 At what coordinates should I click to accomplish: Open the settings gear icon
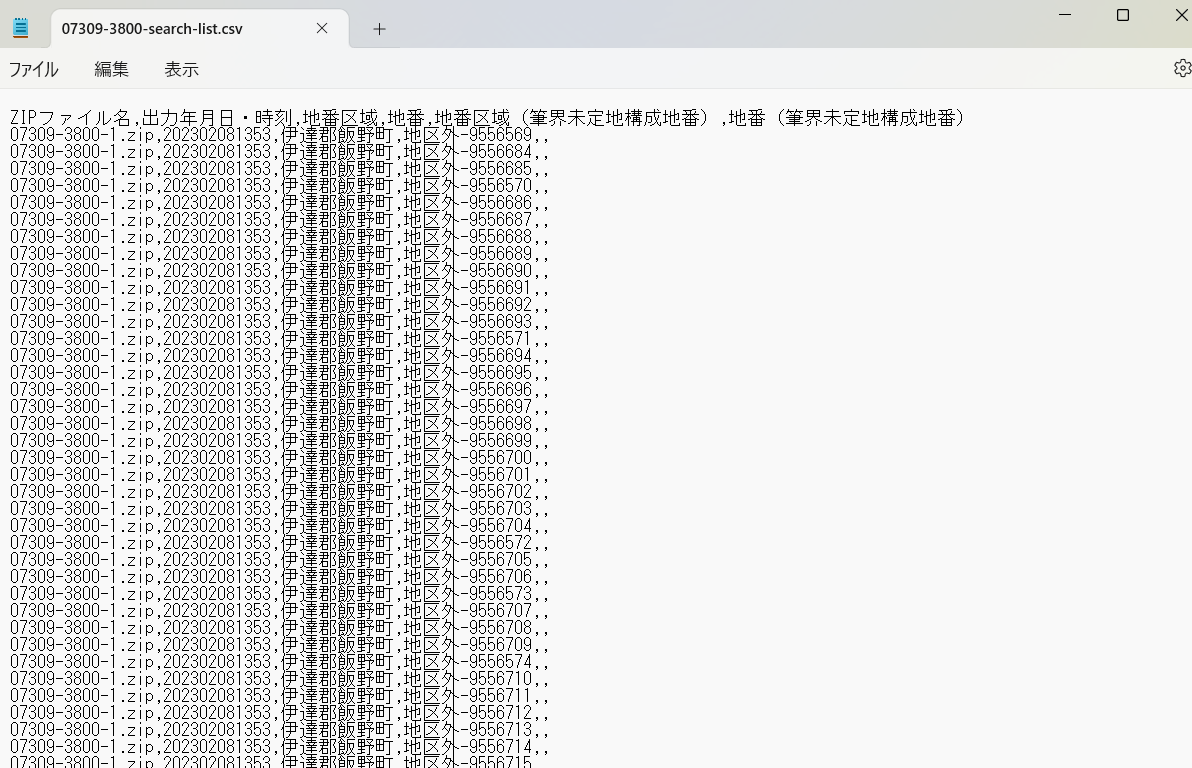[x=1182, y=68]
